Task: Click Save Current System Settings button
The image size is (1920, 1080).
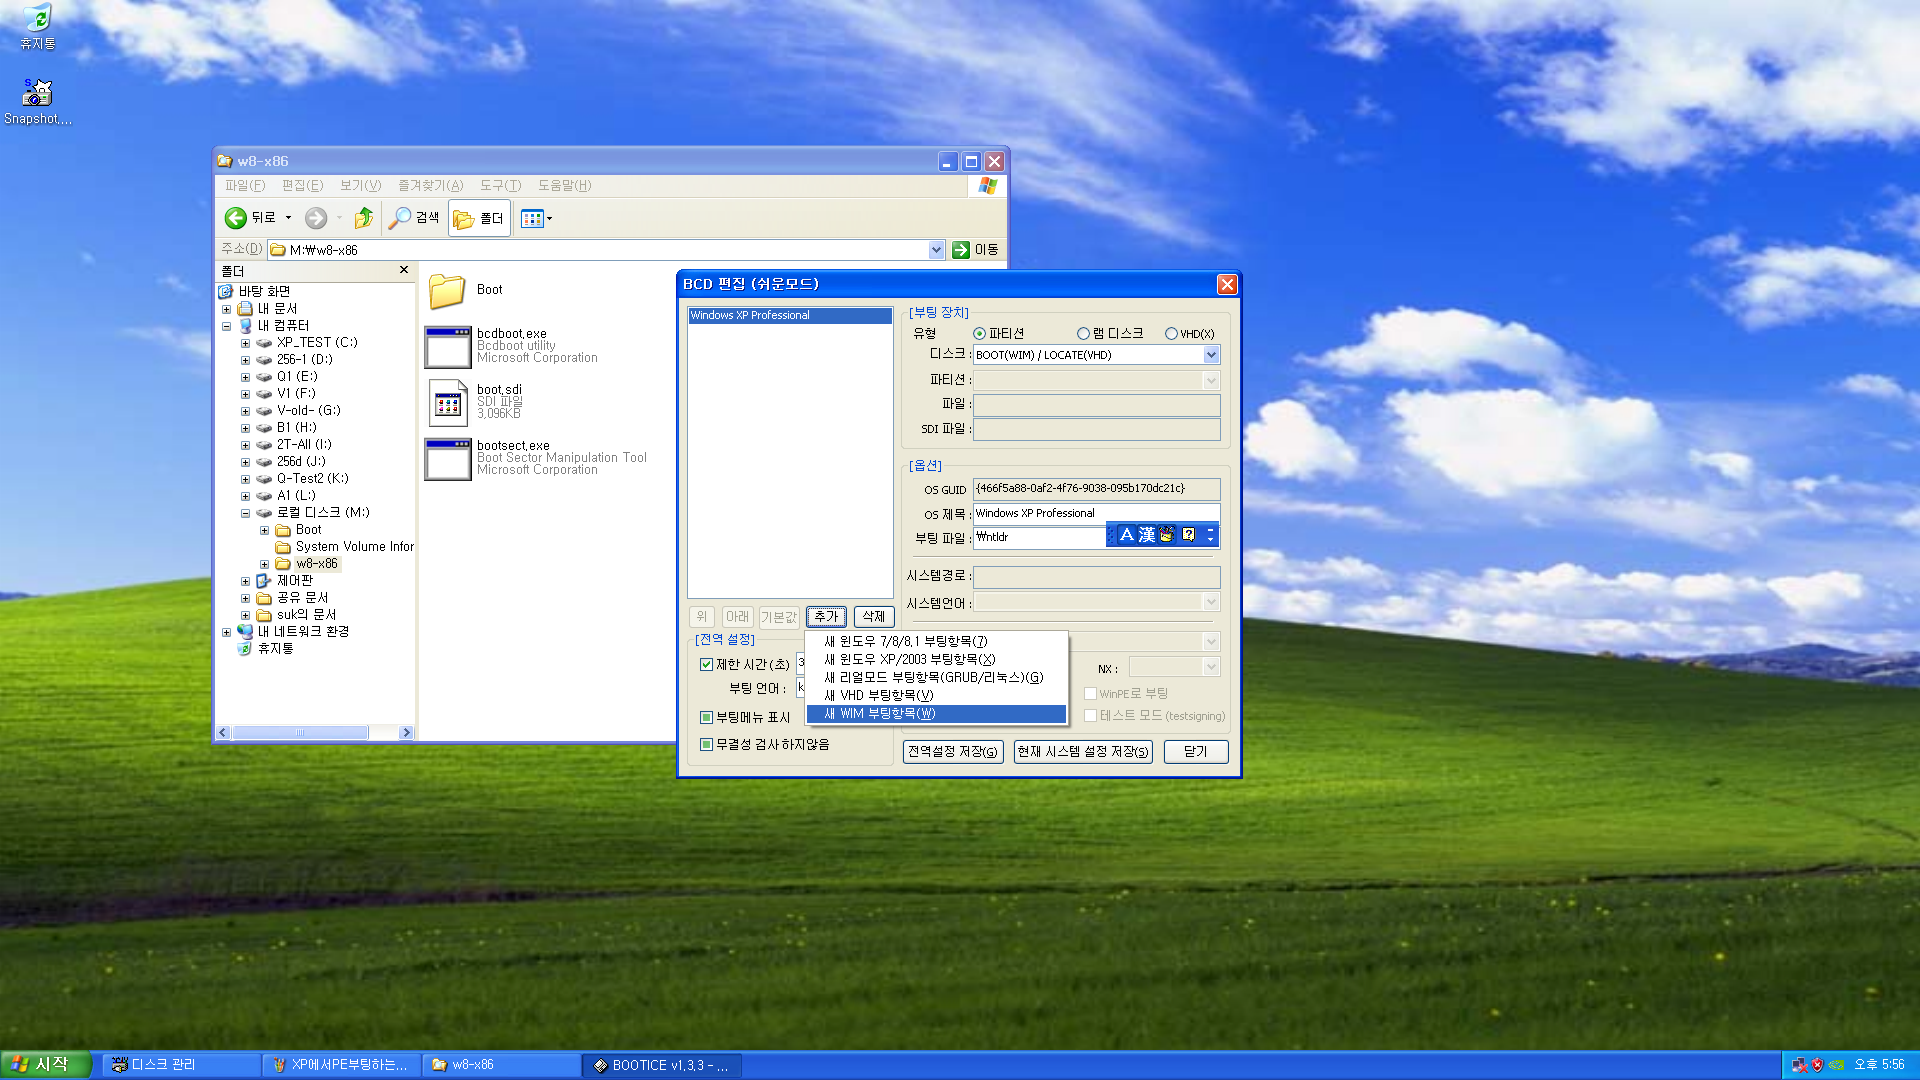Action: [1083, 752]
